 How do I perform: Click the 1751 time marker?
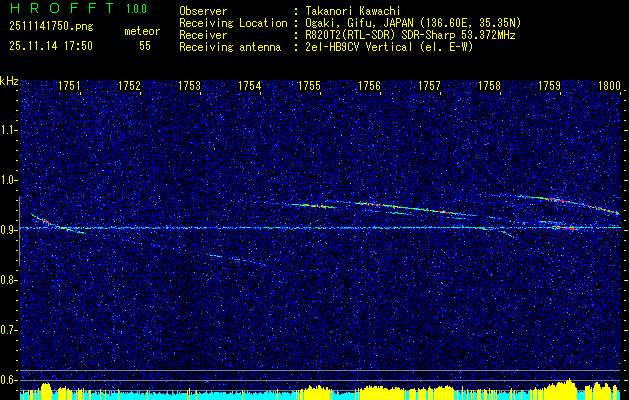click(69, 86)
